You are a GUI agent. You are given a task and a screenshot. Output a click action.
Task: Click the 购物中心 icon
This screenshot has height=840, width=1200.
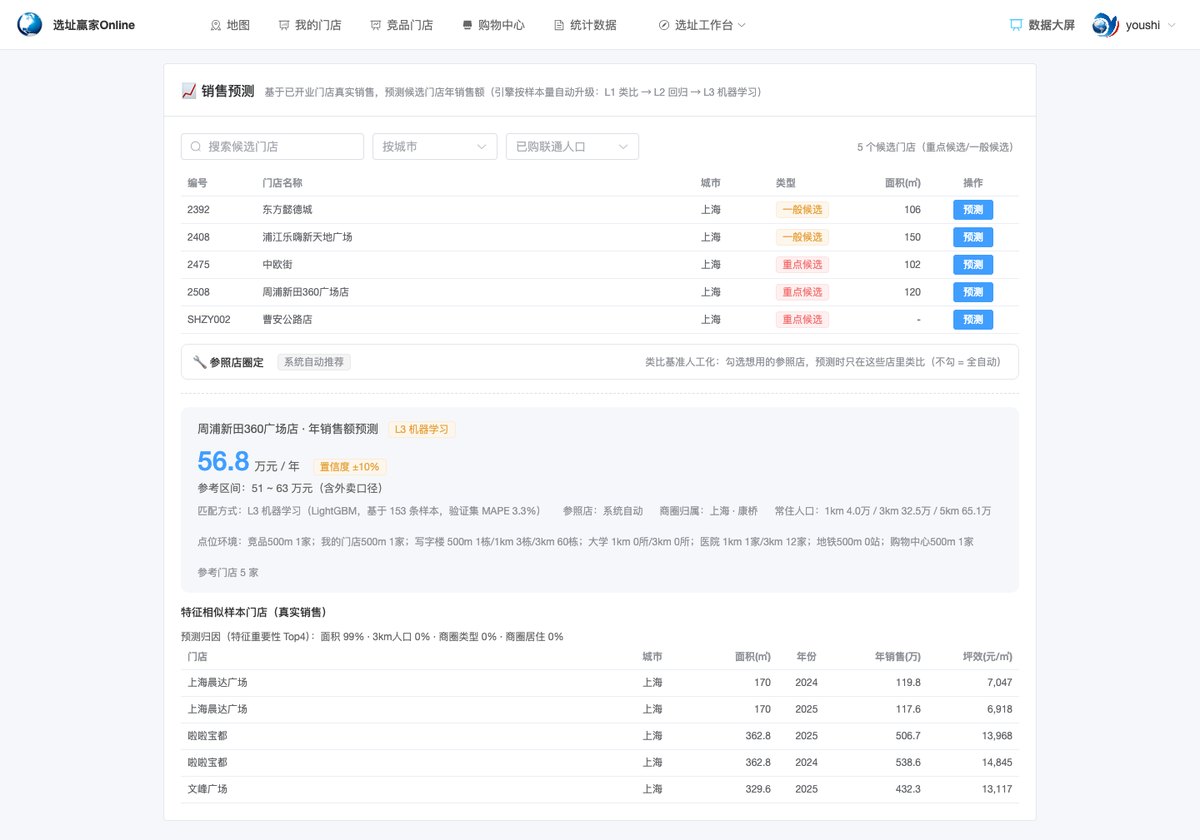click(x=467, y=25)
